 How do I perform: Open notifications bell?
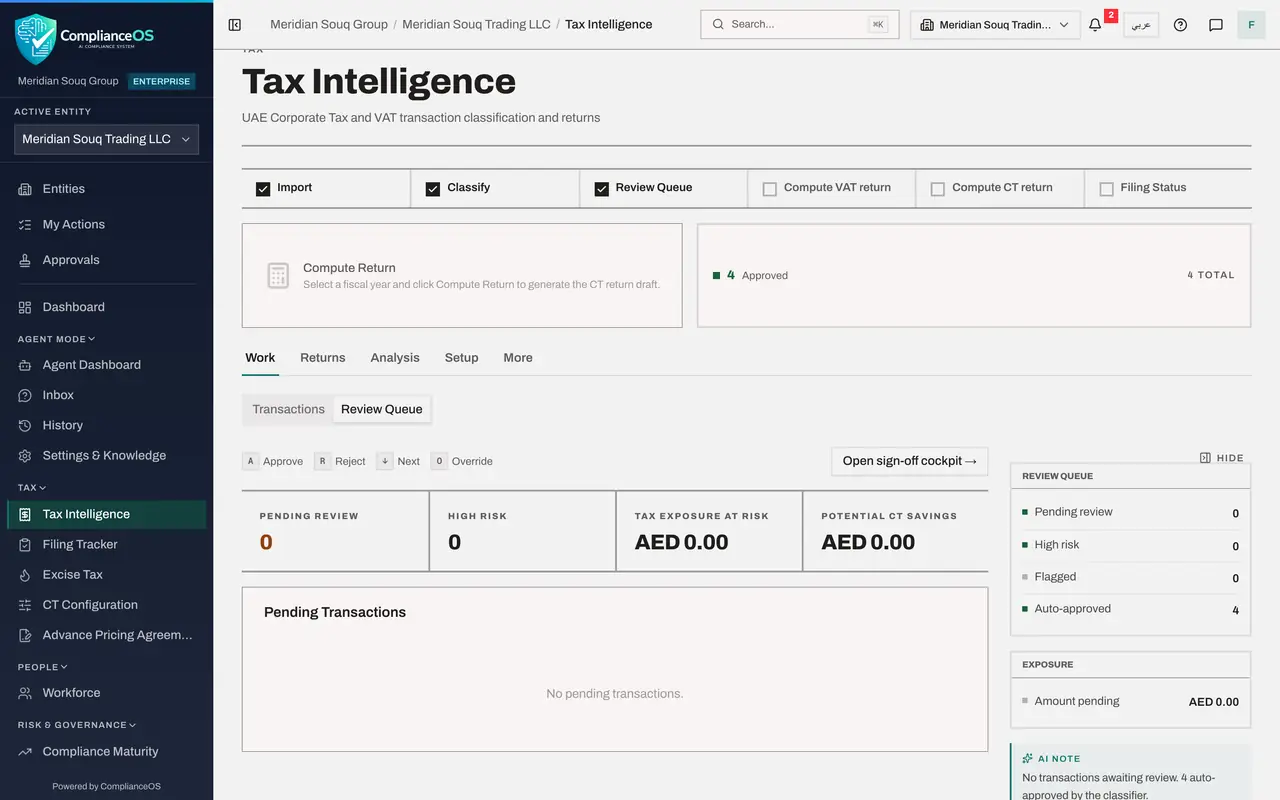(x=1095, y=25)
